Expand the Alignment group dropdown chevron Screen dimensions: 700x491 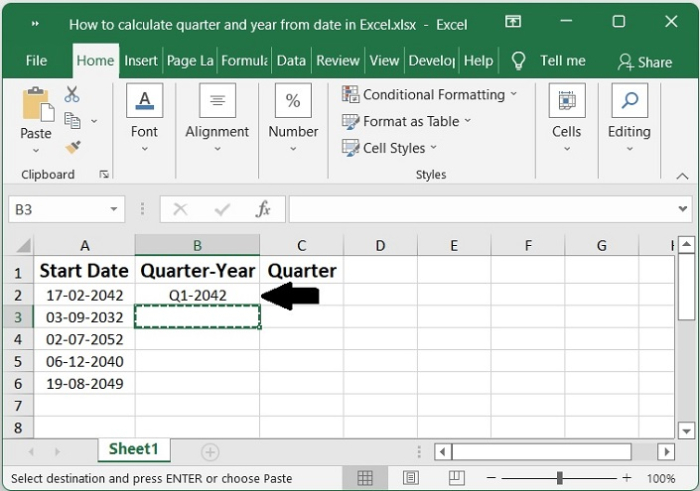[217, 149]
